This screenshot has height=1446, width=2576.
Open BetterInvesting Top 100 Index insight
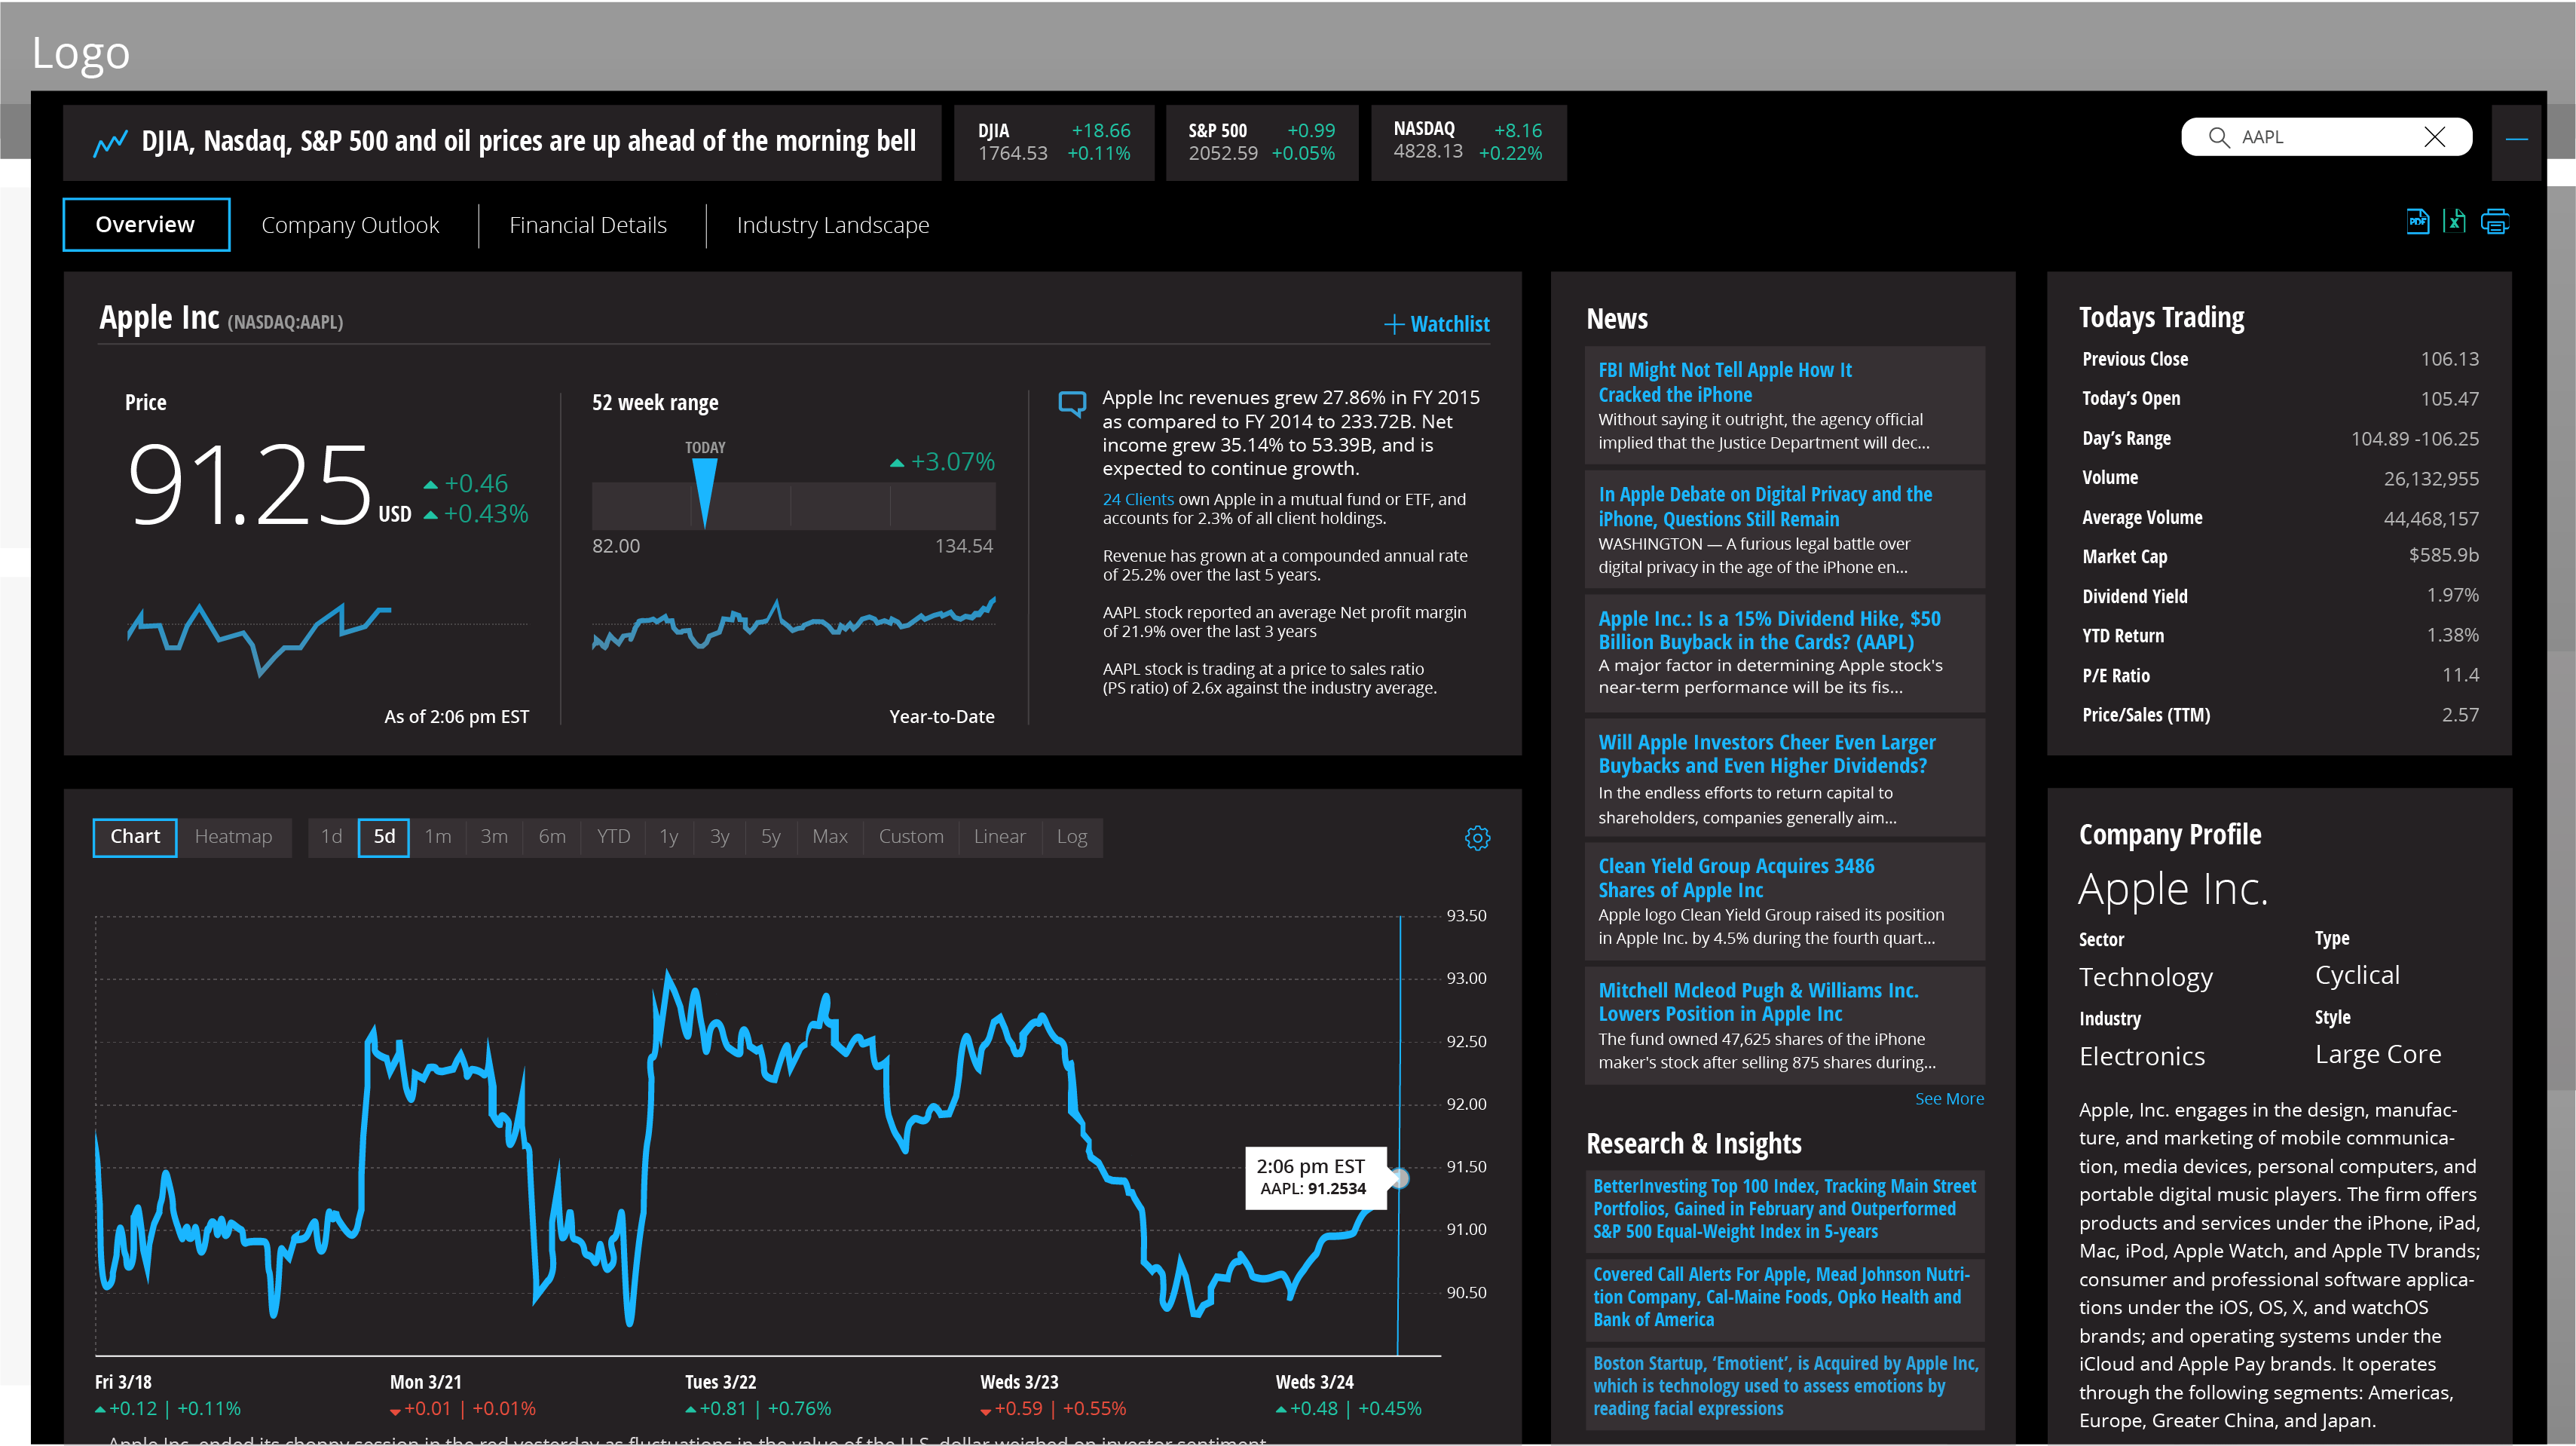click(x=1785, y=1210)
